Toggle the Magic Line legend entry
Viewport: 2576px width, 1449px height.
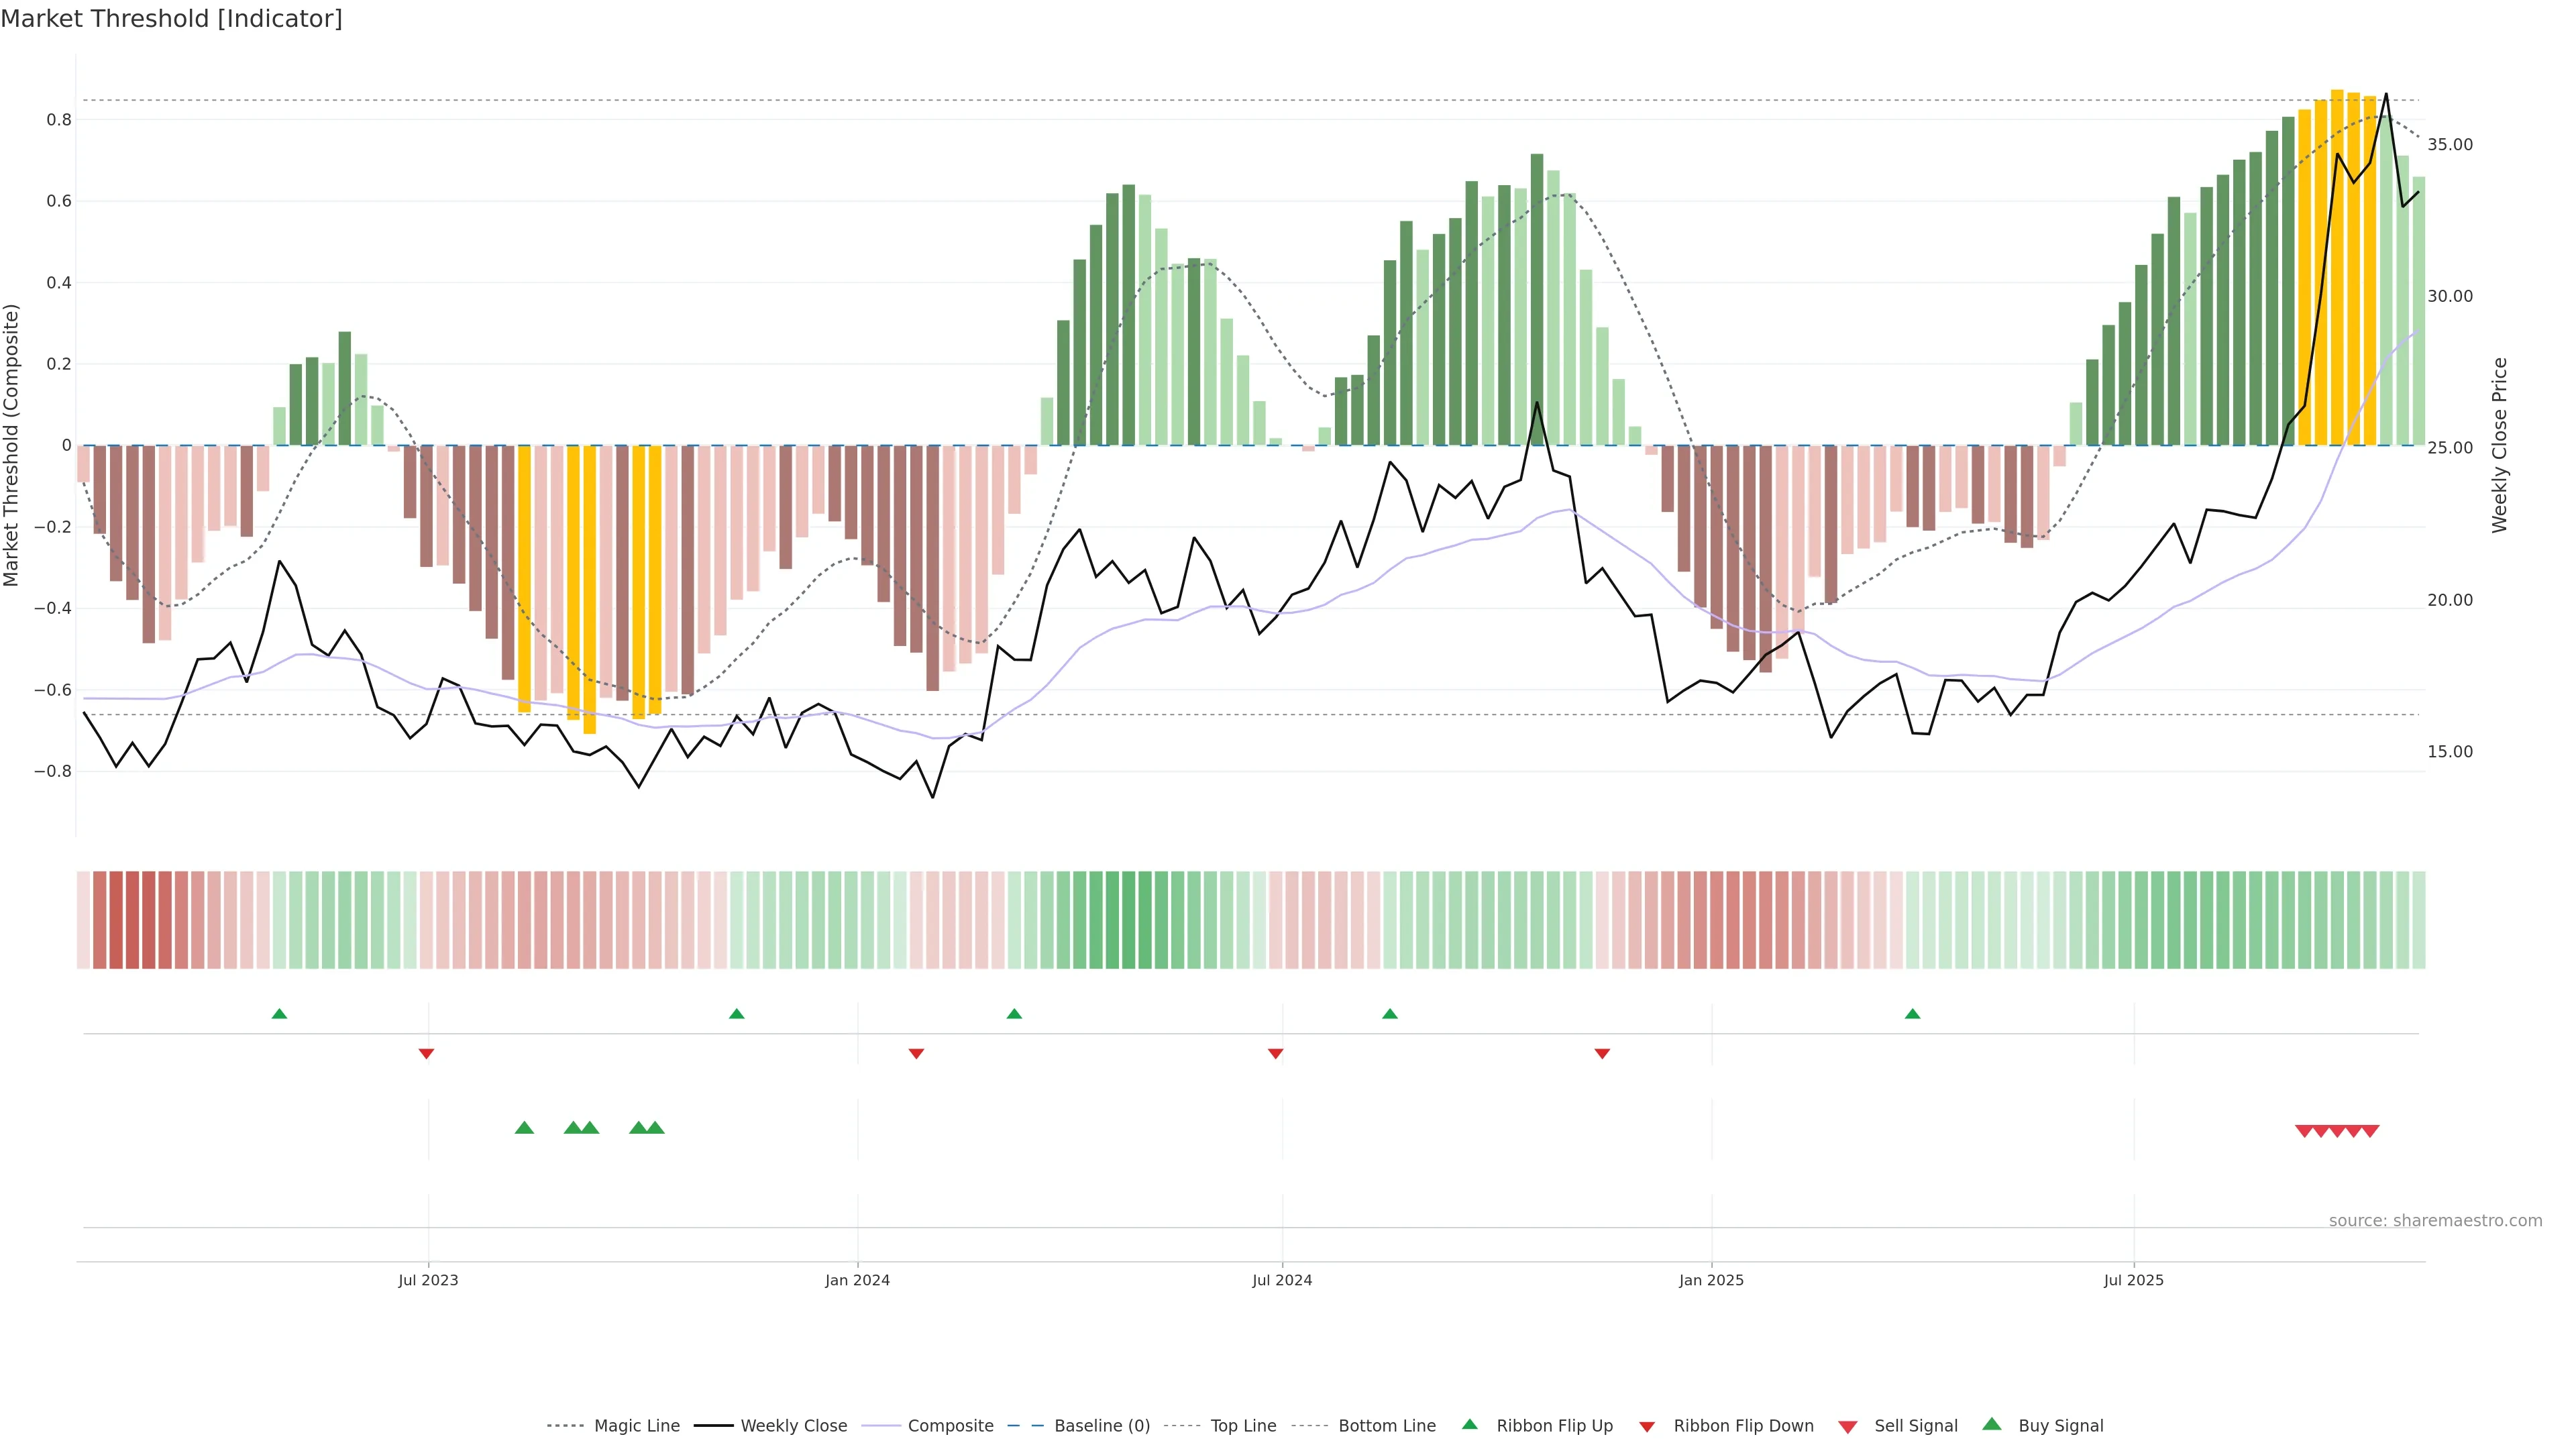[x=636, y=1426]
